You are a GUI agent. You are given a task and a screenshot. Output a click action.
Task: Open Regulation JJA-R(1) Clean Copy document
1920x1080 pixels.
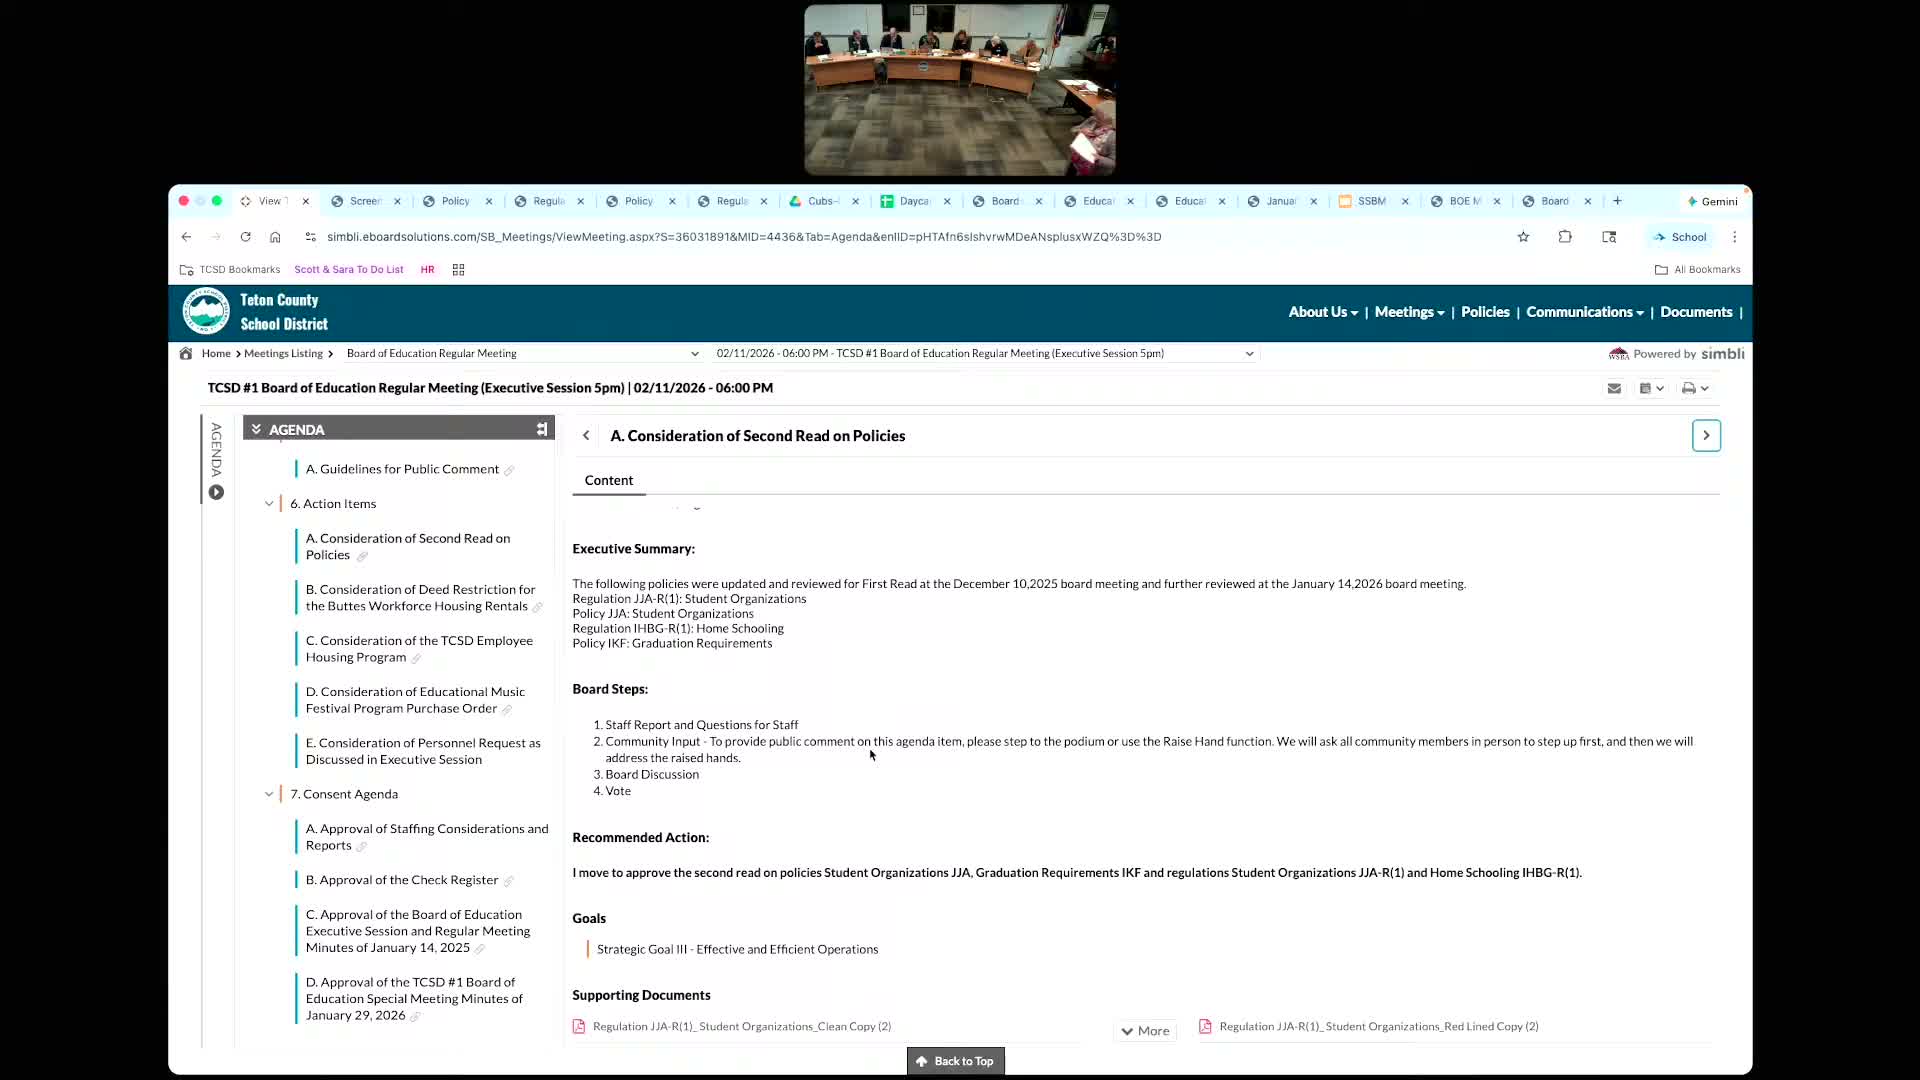click(x=741, y=1026)
